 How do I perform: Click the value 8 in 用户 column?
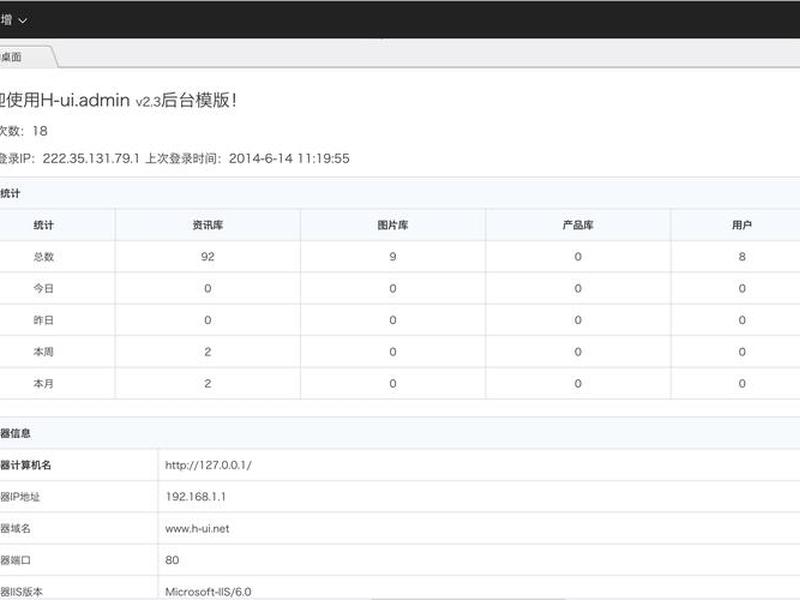pyautogui.click(x=742, y=257)
